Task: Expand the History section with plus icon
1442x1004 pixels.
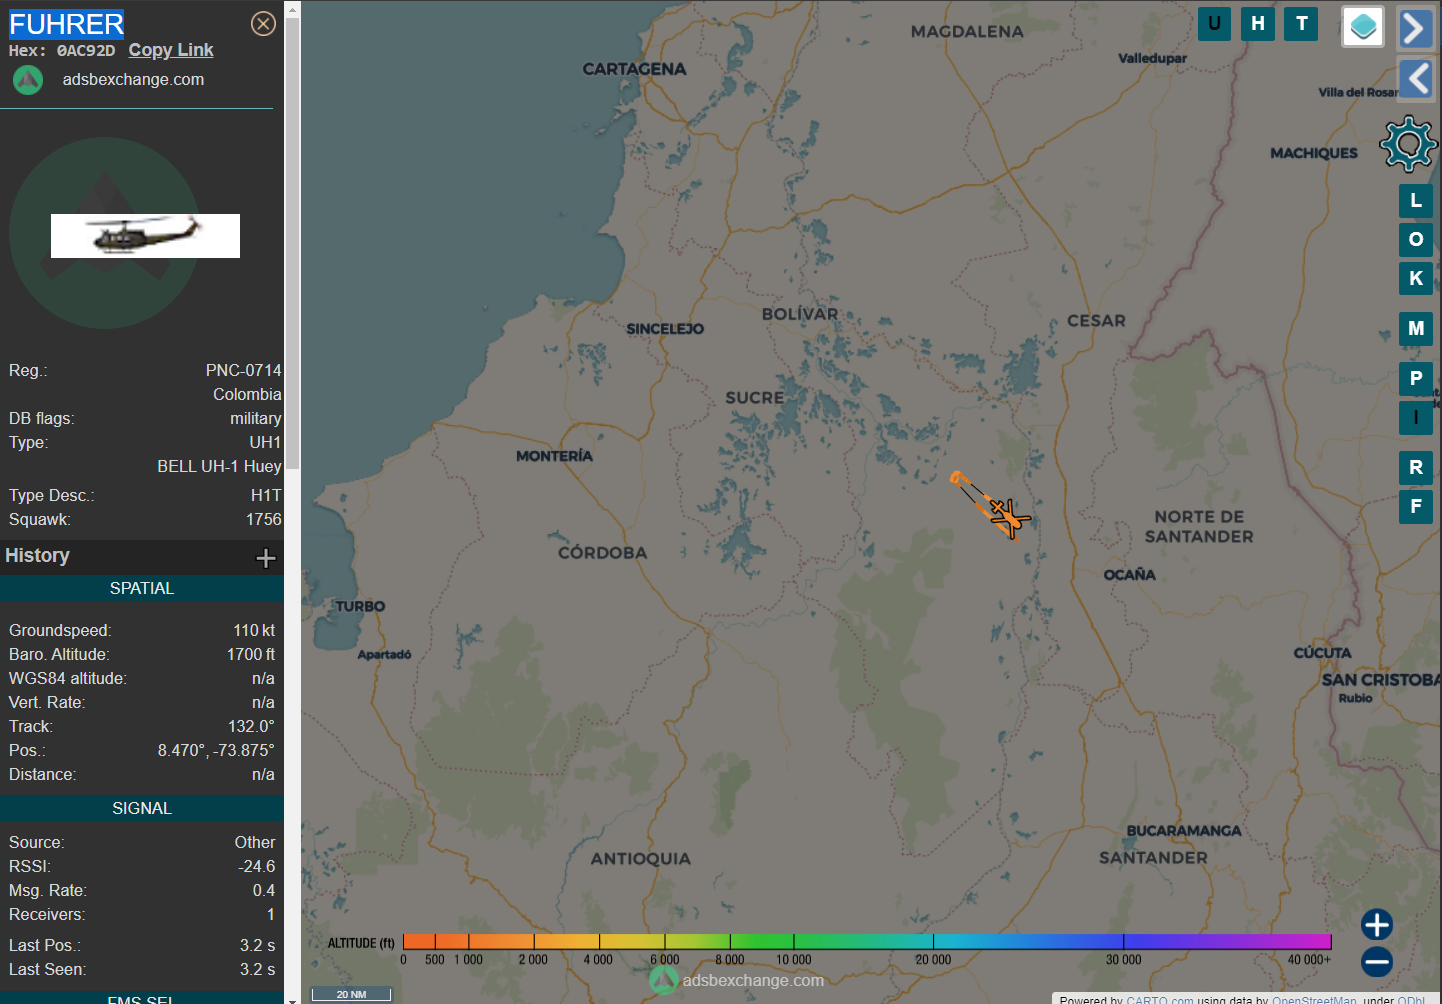Action: click(x=266, y=558)
